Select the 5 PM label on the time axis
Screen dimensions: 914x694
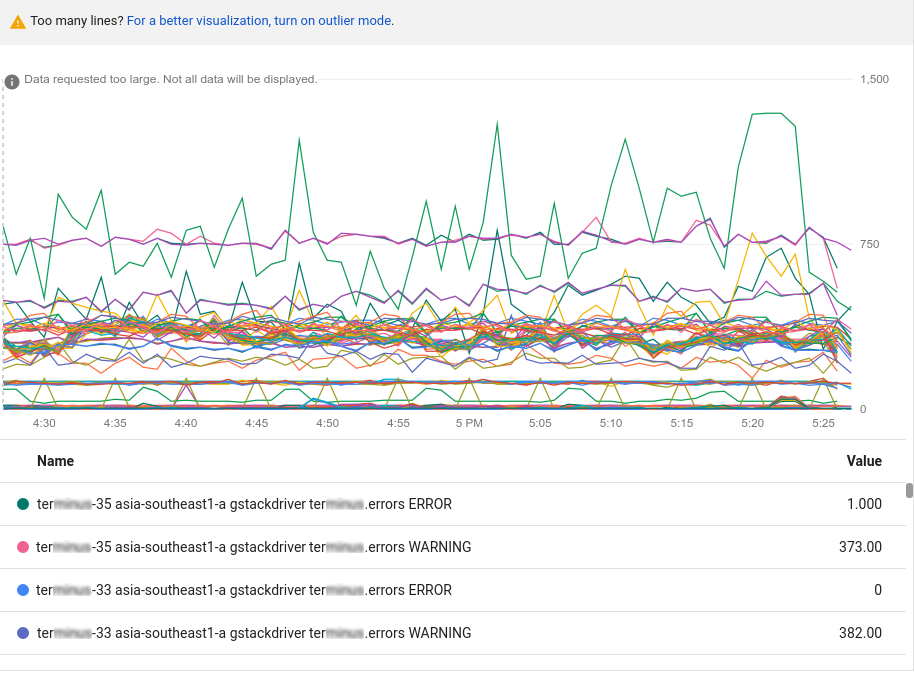point(467,423)
